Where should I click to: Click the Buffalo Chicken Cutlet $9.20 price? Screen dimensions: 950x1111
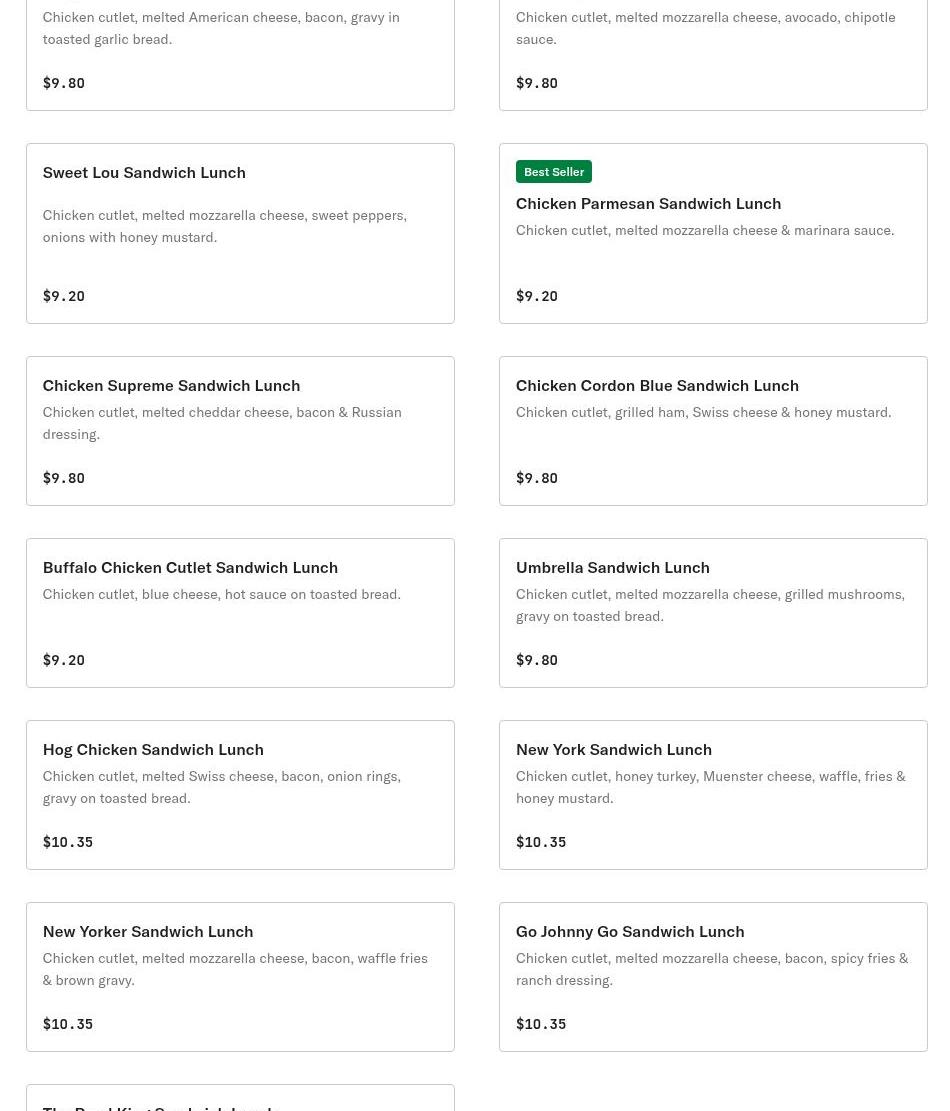click(64, 660)
